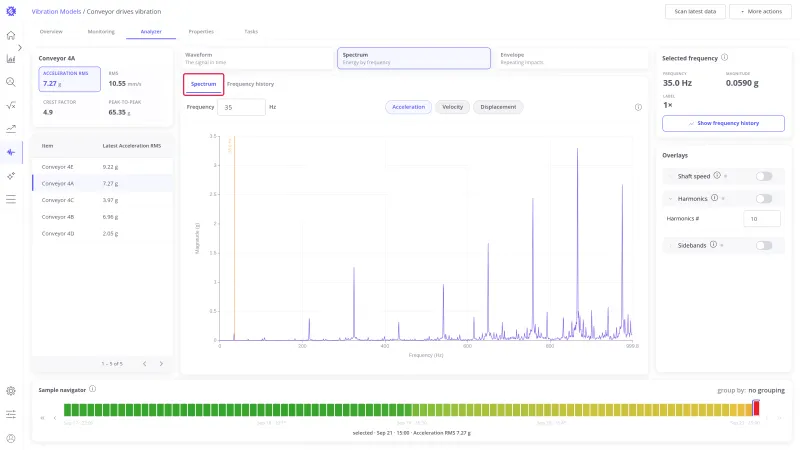This screenshot has width=800, height=450.
Task: Select Conveyor 4B row
Action: pos(103,217)
